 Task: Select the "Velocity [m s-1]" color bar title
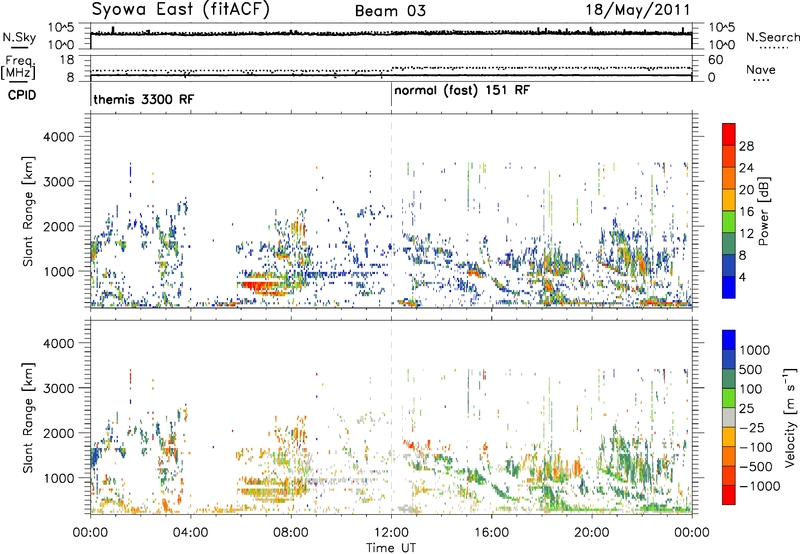pos(790,417)
